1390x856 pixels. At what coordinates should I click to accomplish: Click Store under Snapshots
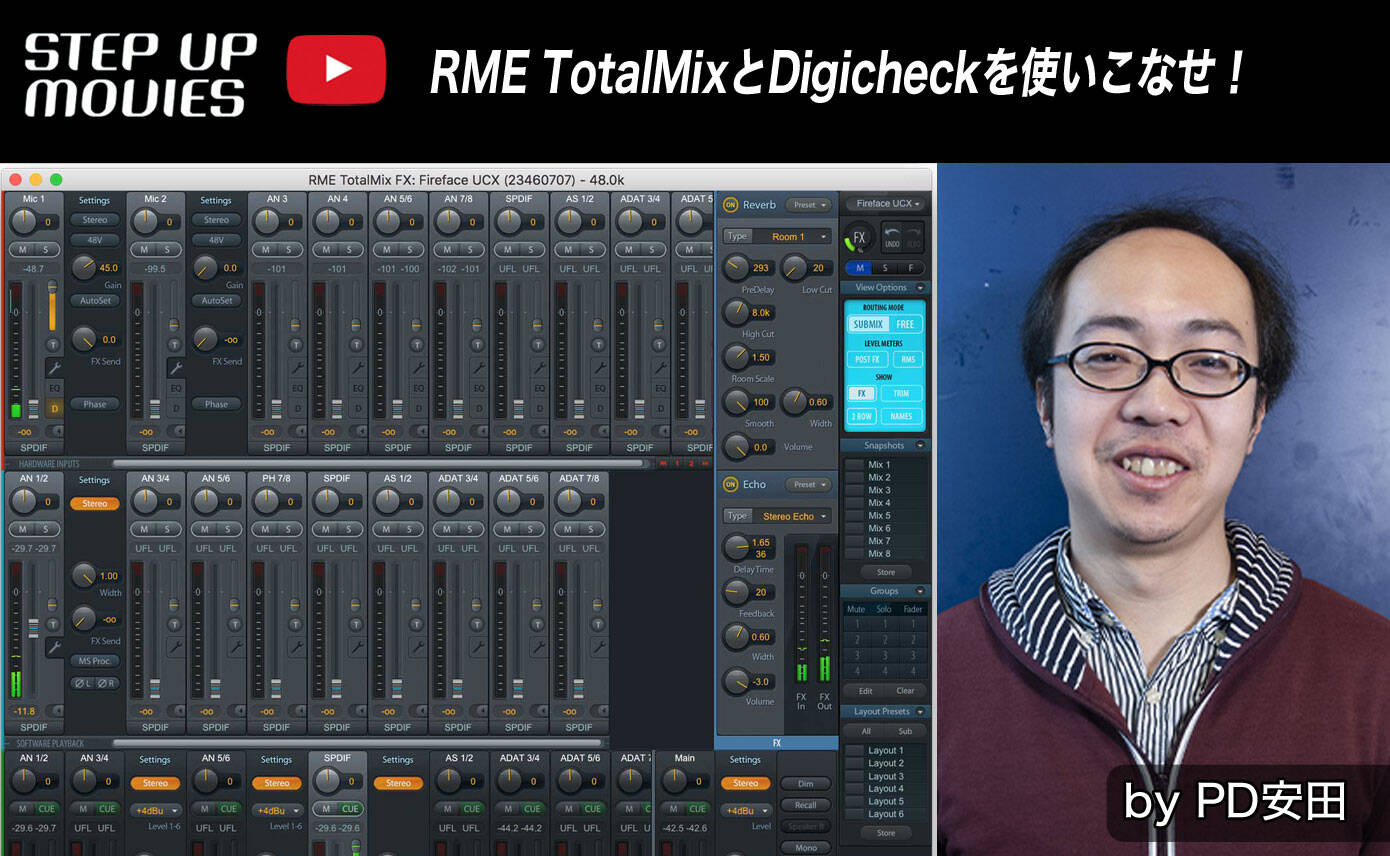(x=886, y=572)
